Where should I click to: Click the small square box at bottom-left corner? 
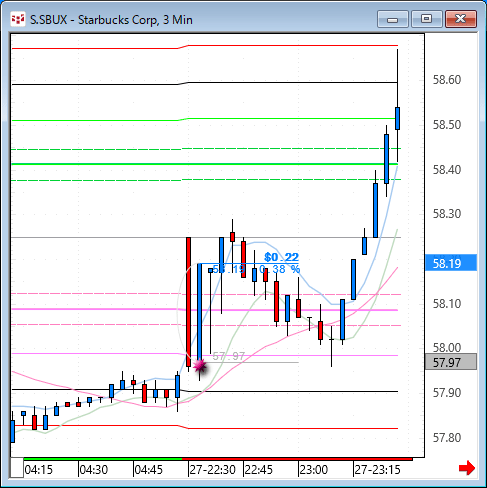[17, 468]
